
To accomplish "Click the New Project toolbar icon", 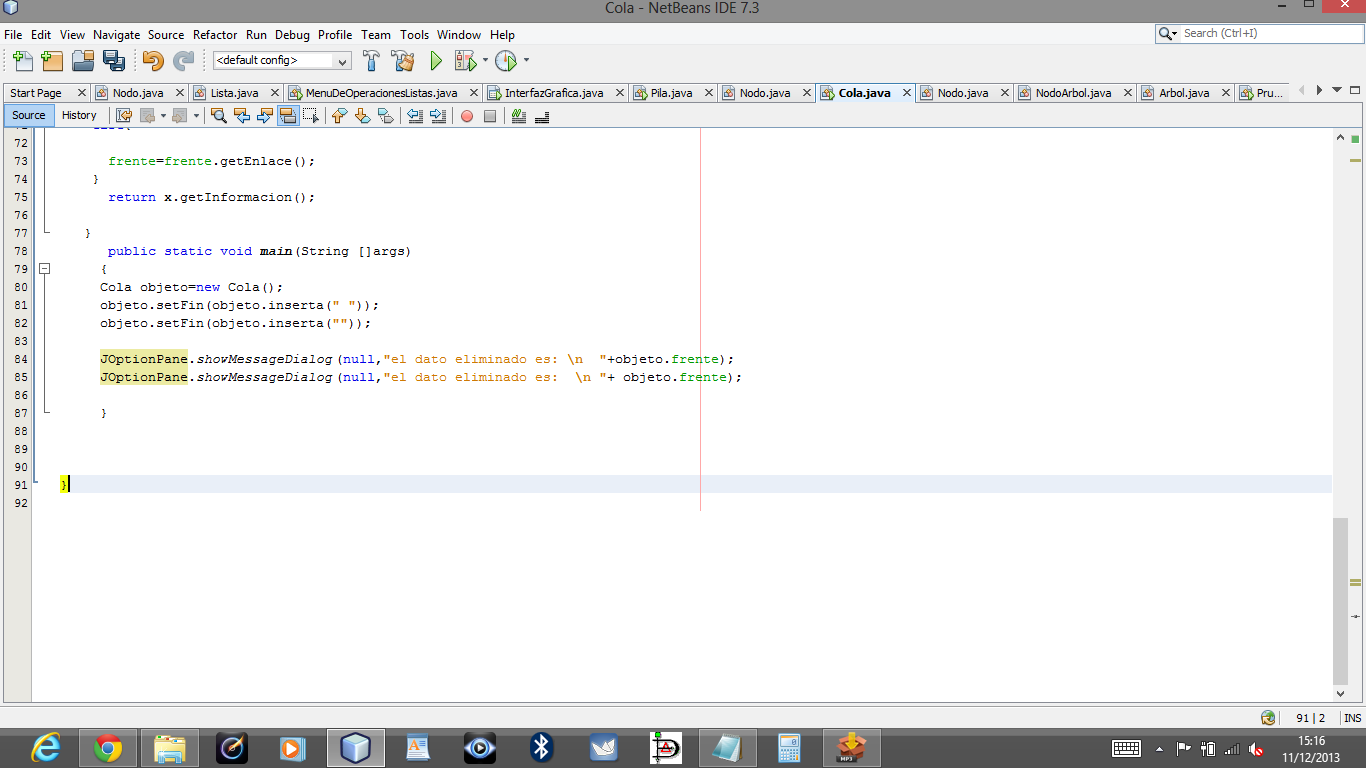I will (x=52, y=61).
